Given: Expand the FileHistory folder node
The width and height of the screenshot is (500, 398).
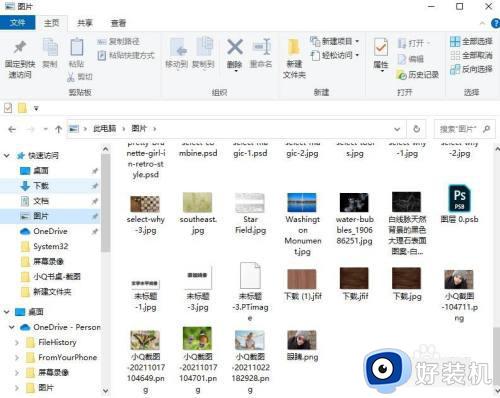Looking at the screenshot, I should coord(17,342).
